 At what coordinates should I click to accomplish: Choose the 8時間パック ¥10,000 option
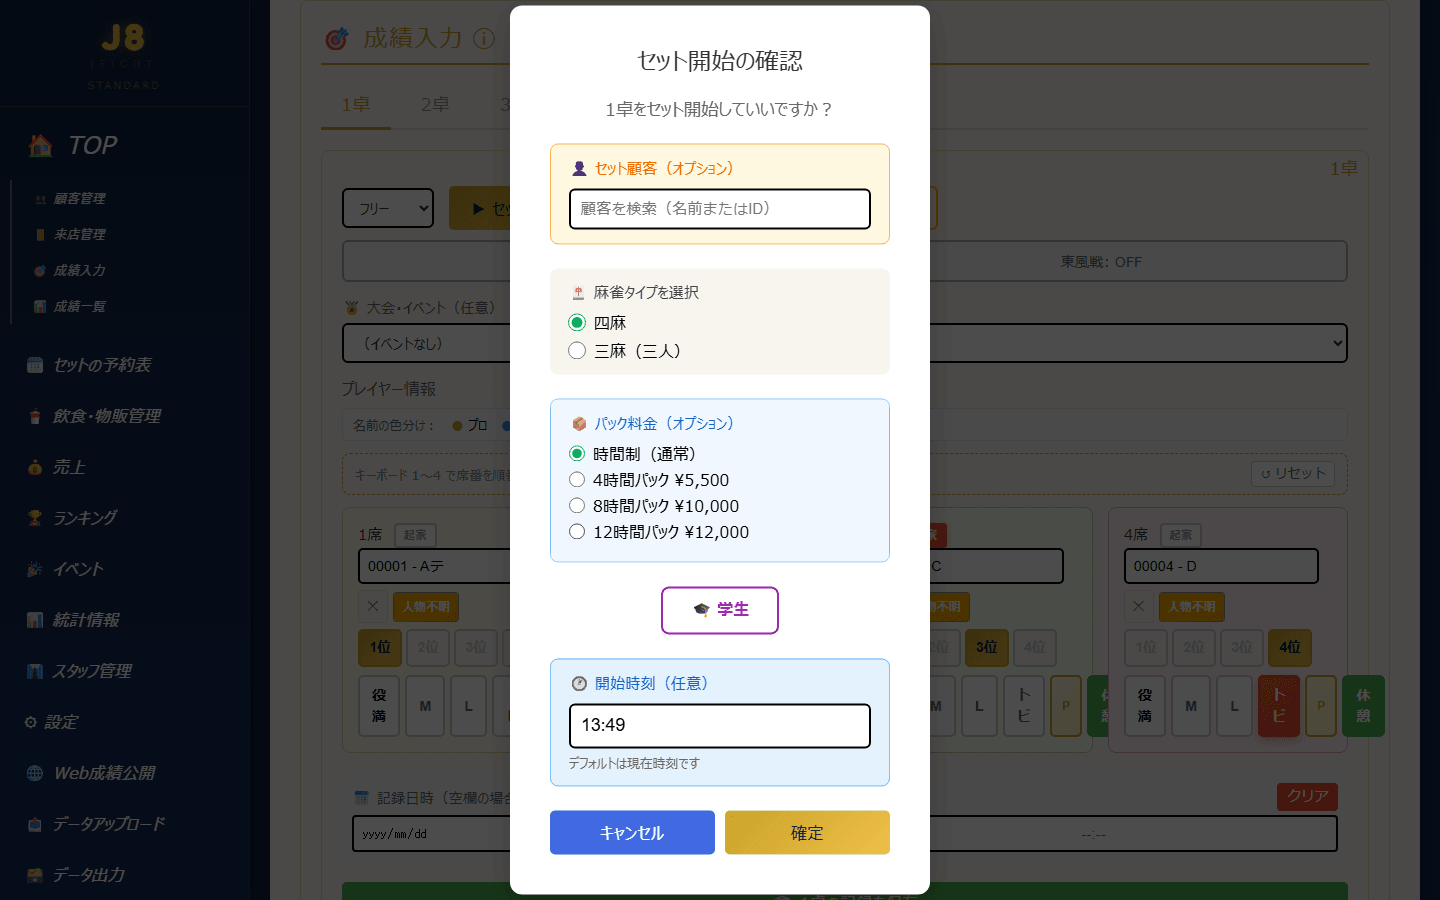577,506
